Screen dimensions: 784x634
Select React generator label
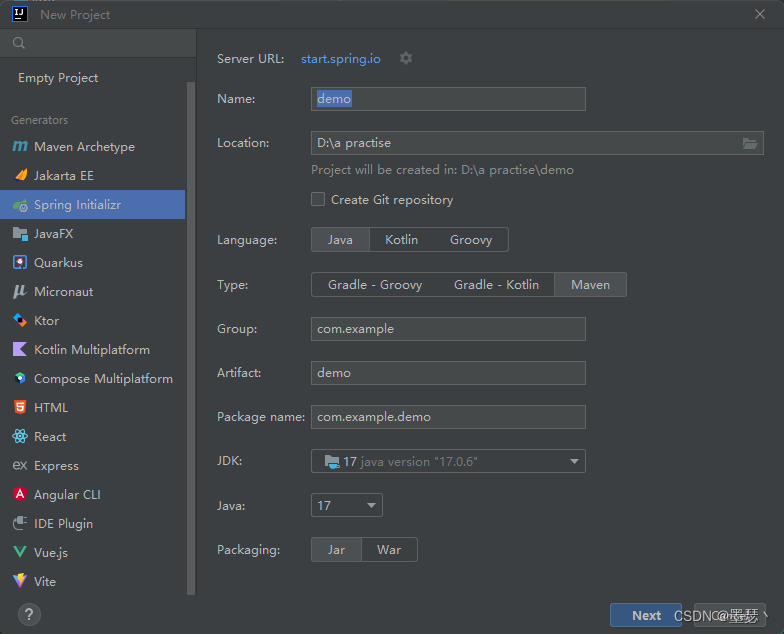point(50,436)
